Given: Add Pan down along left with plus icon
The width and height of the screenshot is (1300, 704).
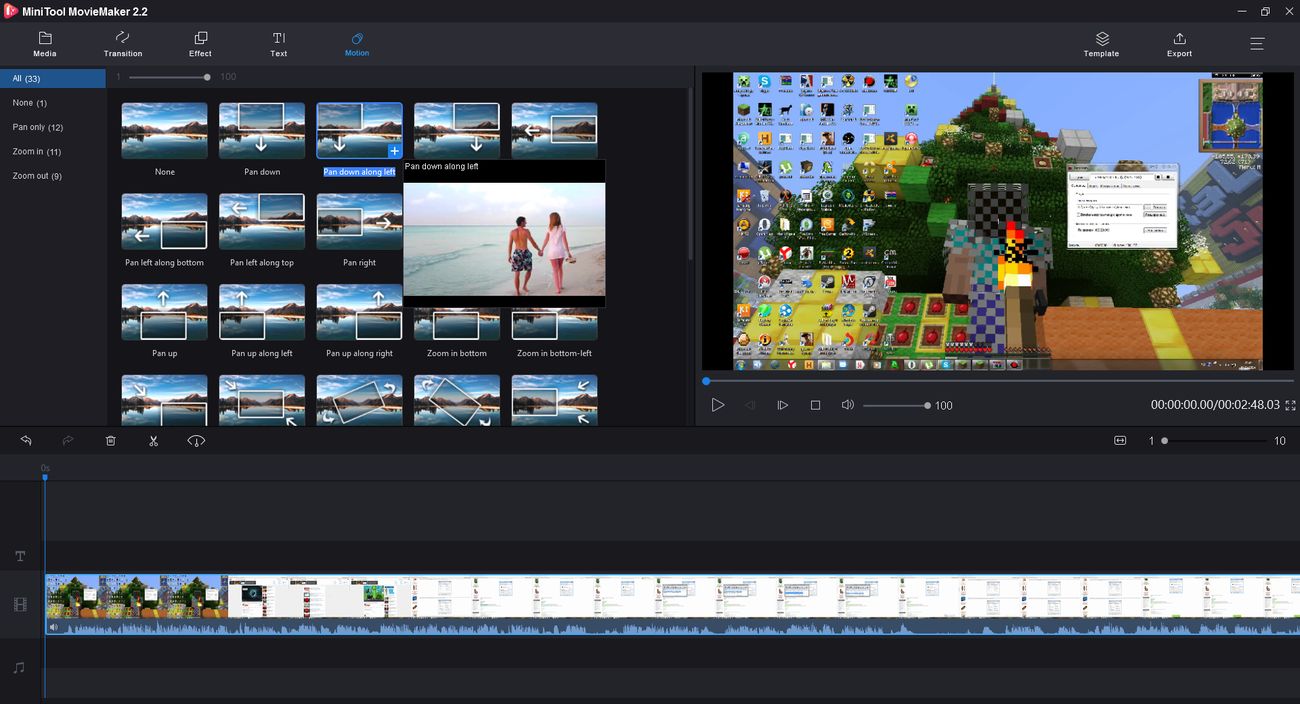Looking at the screenshot, I should (x=394, y=150).
